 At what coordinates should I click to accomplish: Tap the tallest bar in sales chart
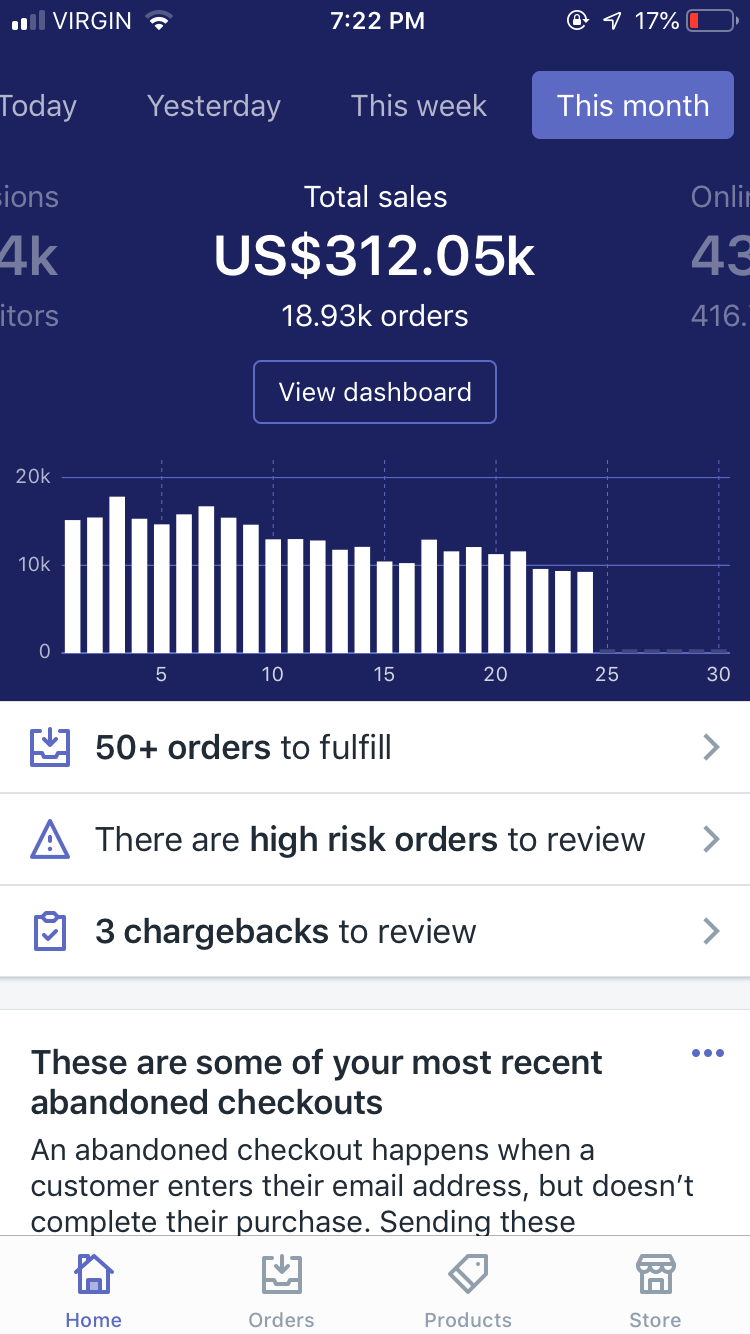point(117,575)
